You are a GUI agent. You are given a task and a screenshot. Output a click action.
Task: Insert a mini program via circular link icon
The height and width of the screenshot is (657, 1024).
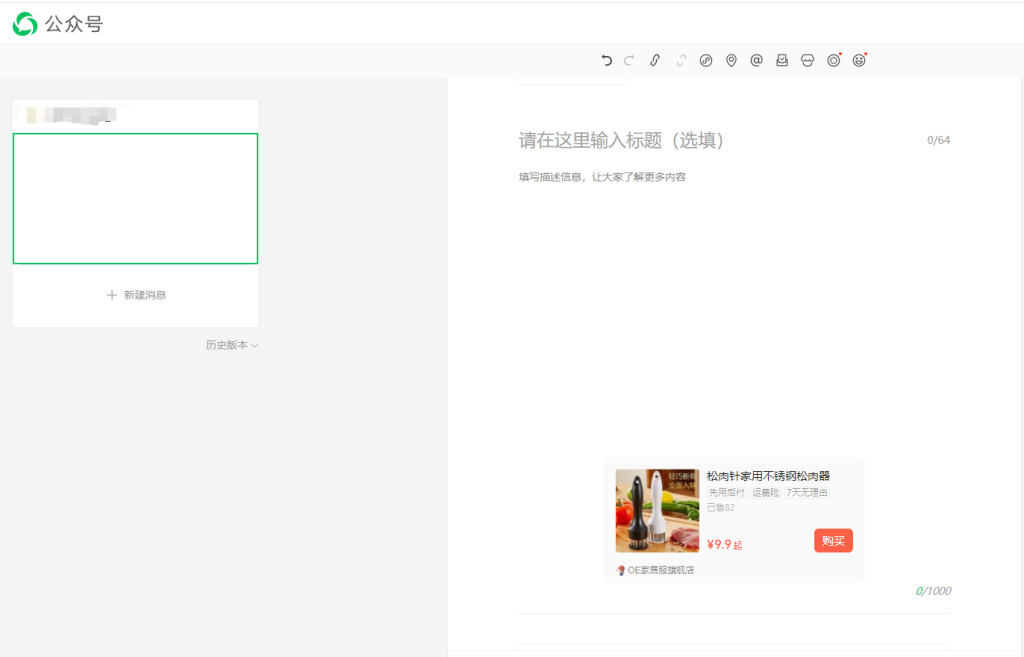pos(706,60)
